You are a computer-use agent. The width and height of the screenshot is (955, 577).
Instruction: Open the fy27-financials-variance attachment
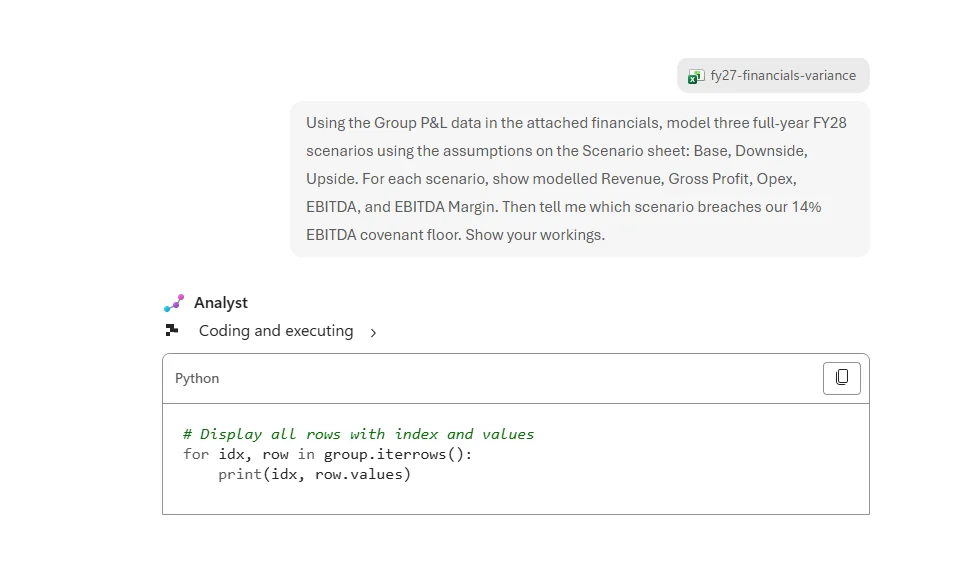point(773,76)
